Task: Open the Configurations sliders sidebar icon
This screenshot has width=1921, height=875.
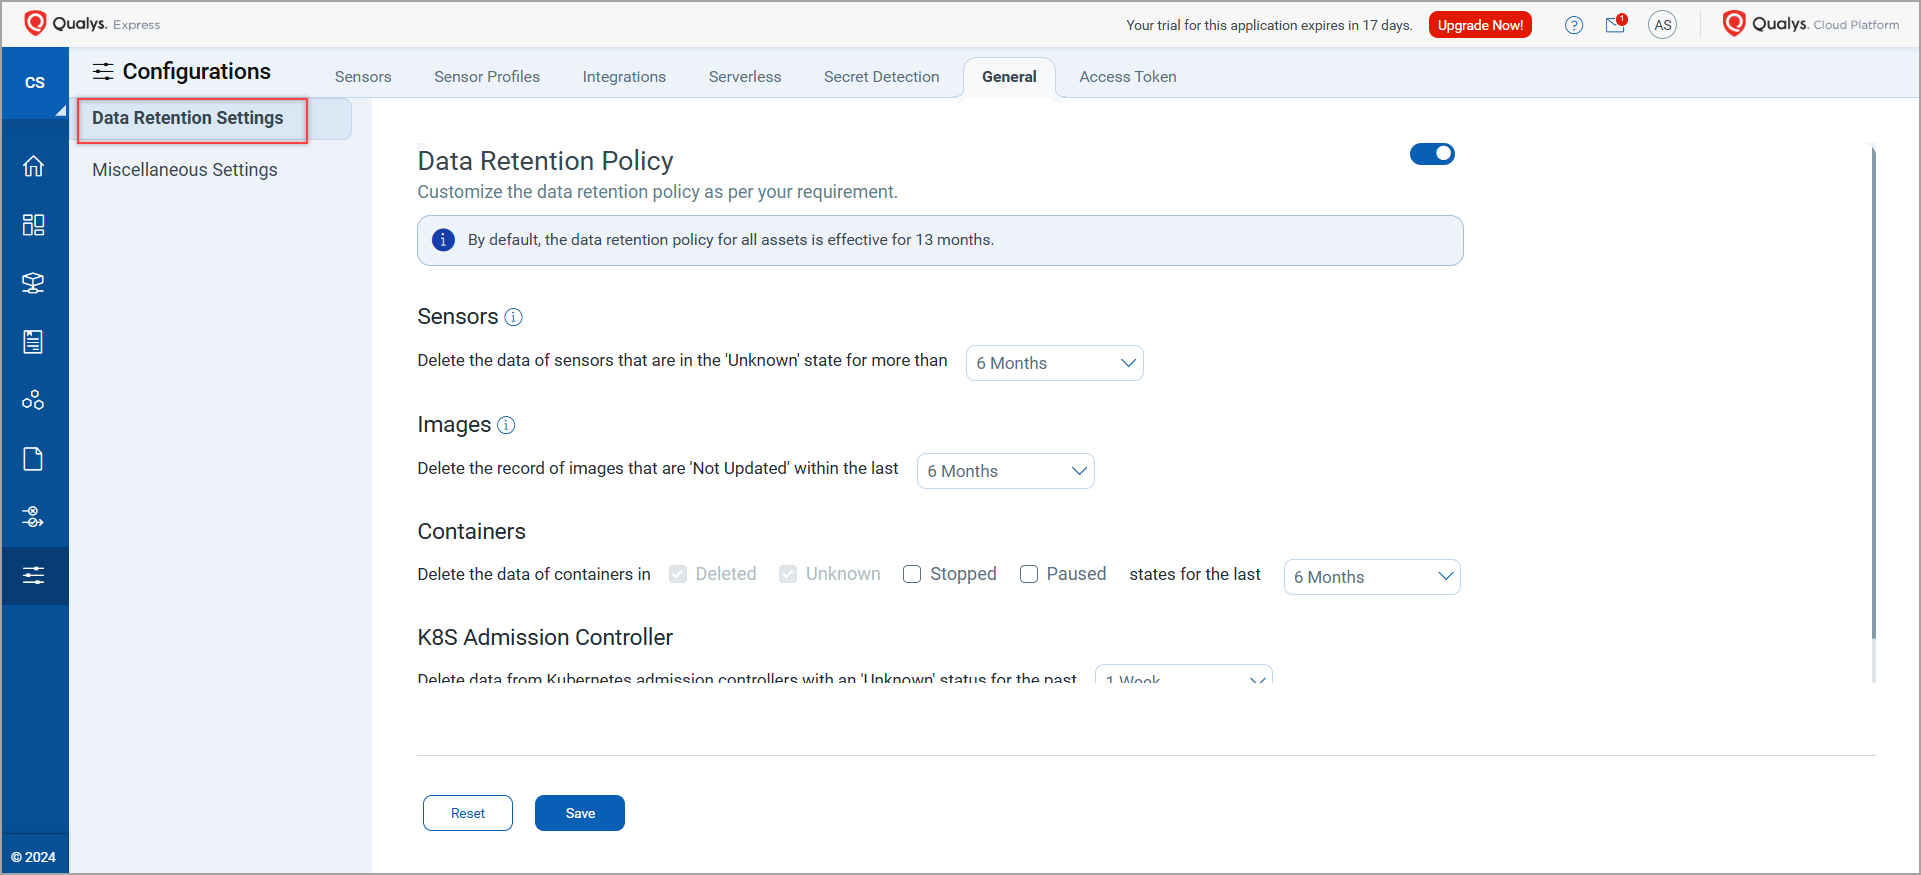Action: (35, 576)
